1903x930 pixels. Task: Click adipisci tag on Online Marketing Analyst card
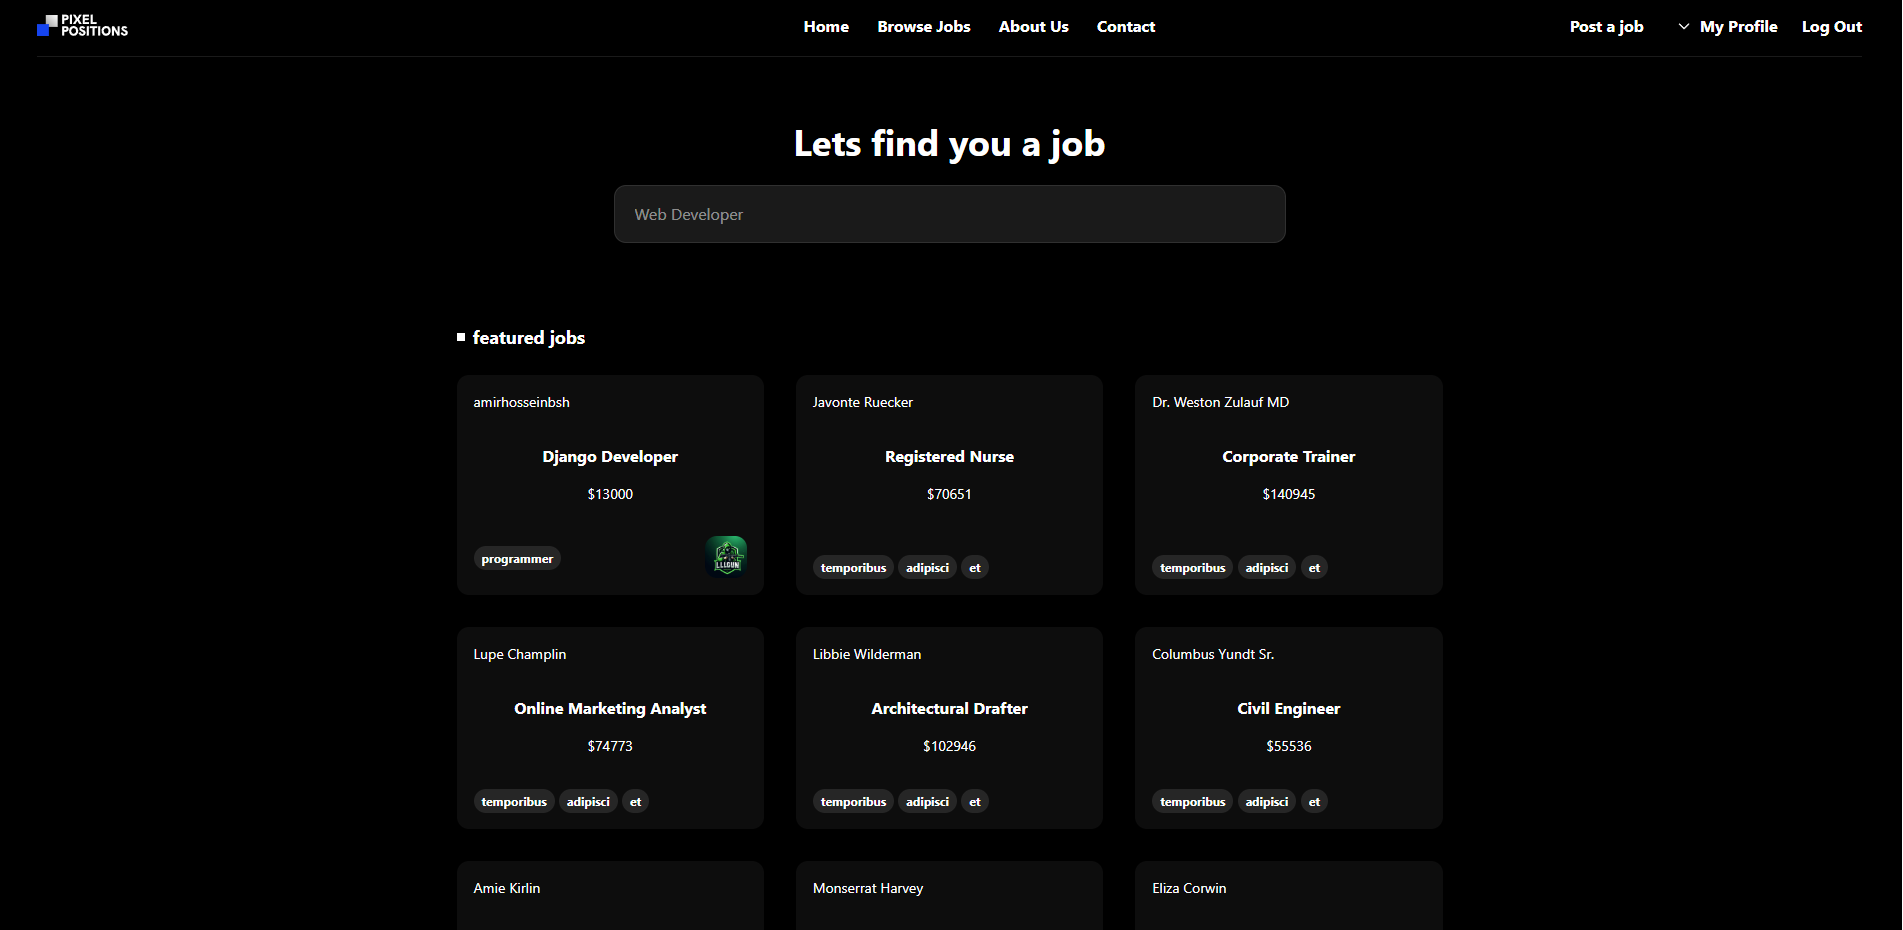tap(588, 802)
